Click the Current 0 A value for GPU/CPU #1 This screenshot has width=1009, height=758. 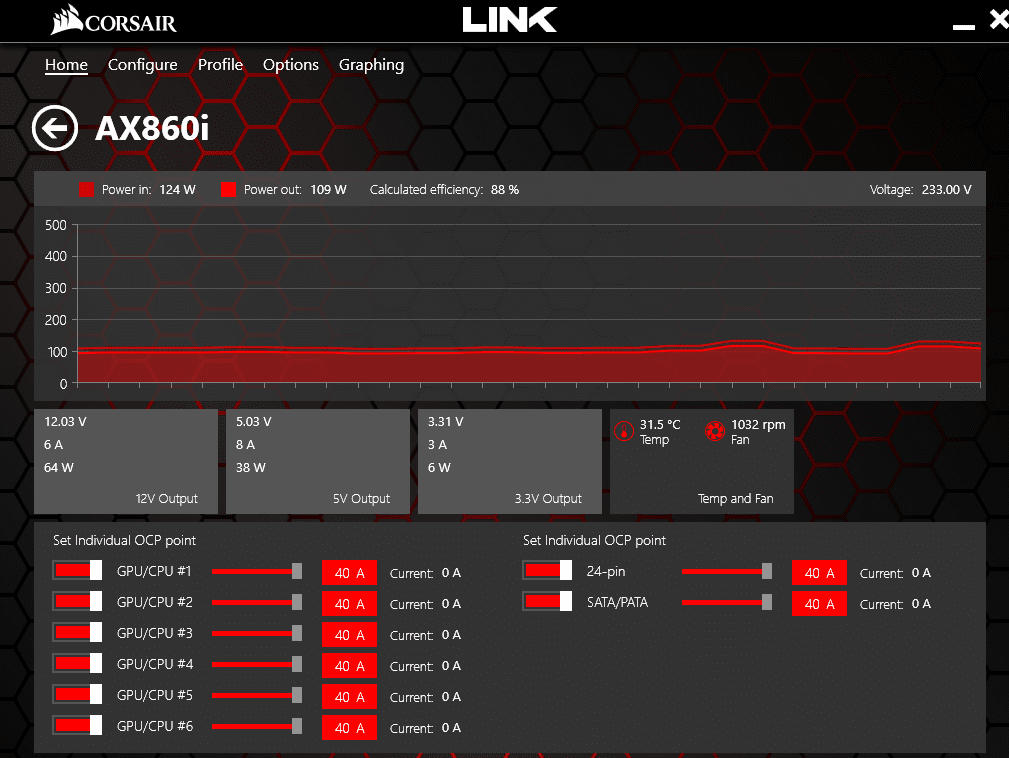tap(451, 573)
